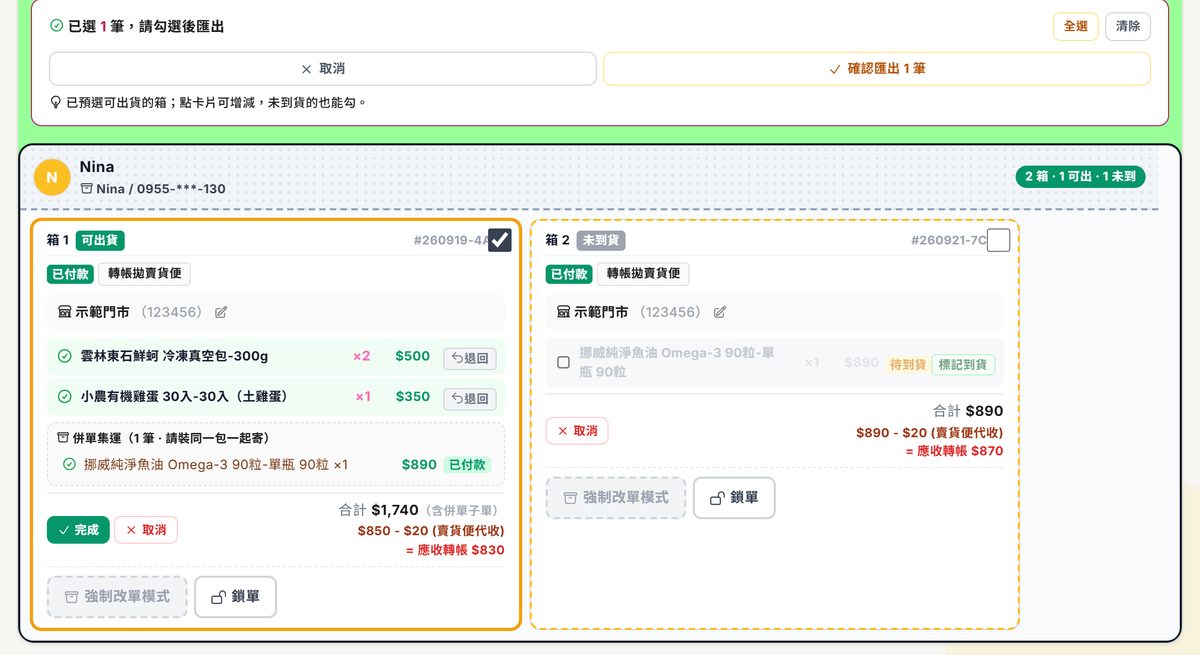Screen dimensions: 1200x655
Task: Click the summary badge 2 箱 · 1 可出 · 1 未到
Action: (x=1080, y=177)
